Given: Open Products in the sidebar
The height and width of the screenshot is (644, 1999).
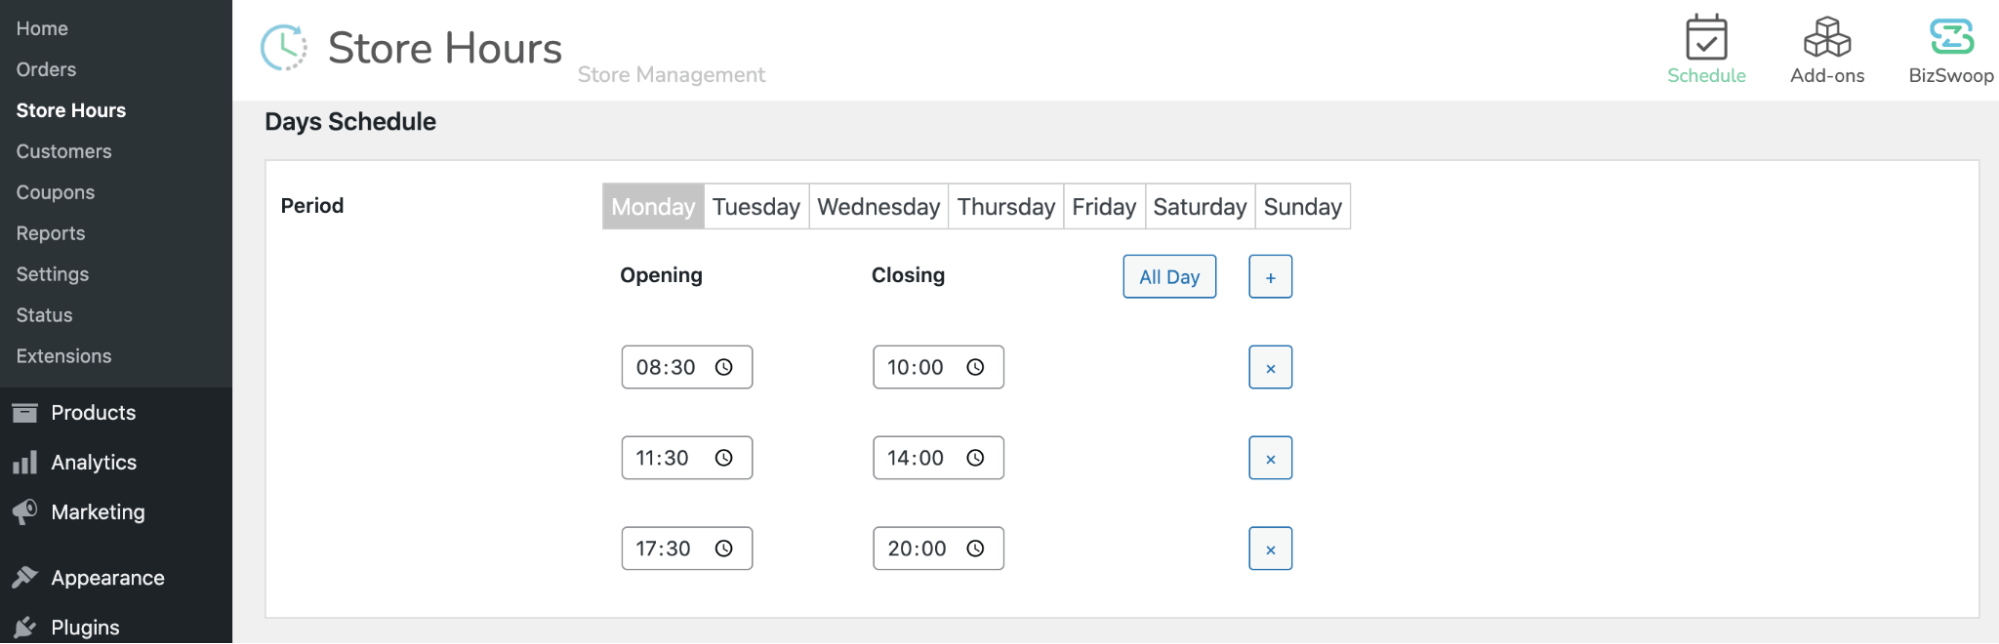Looking at the screenshot, I should 93,413.
